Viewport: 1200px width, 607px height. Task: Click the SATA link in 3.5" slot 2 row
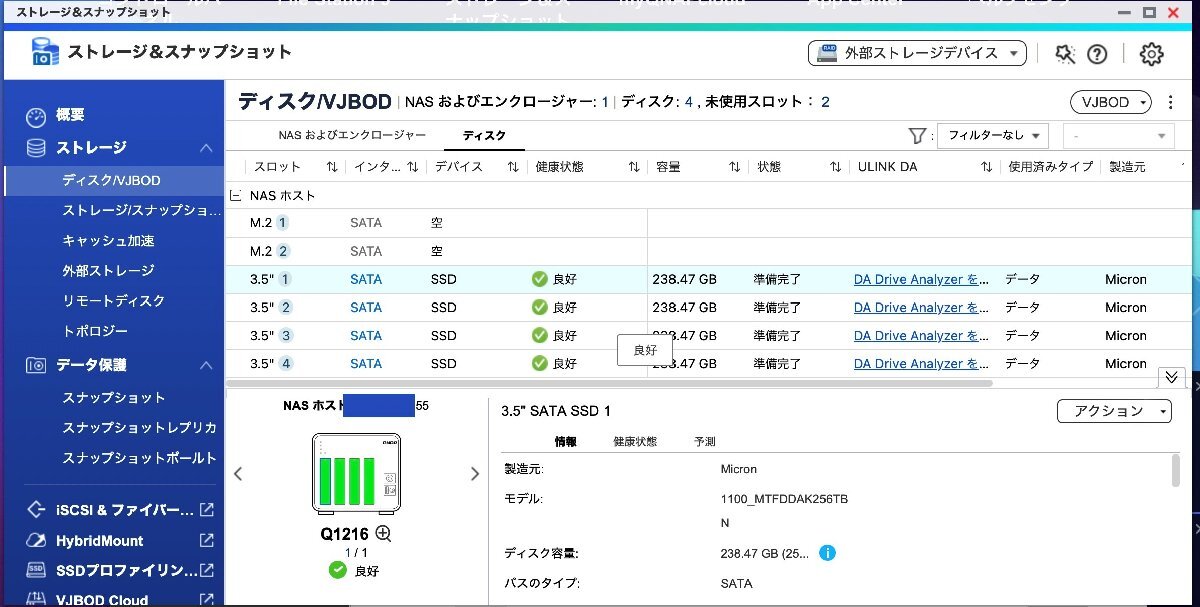pos(366,307)
